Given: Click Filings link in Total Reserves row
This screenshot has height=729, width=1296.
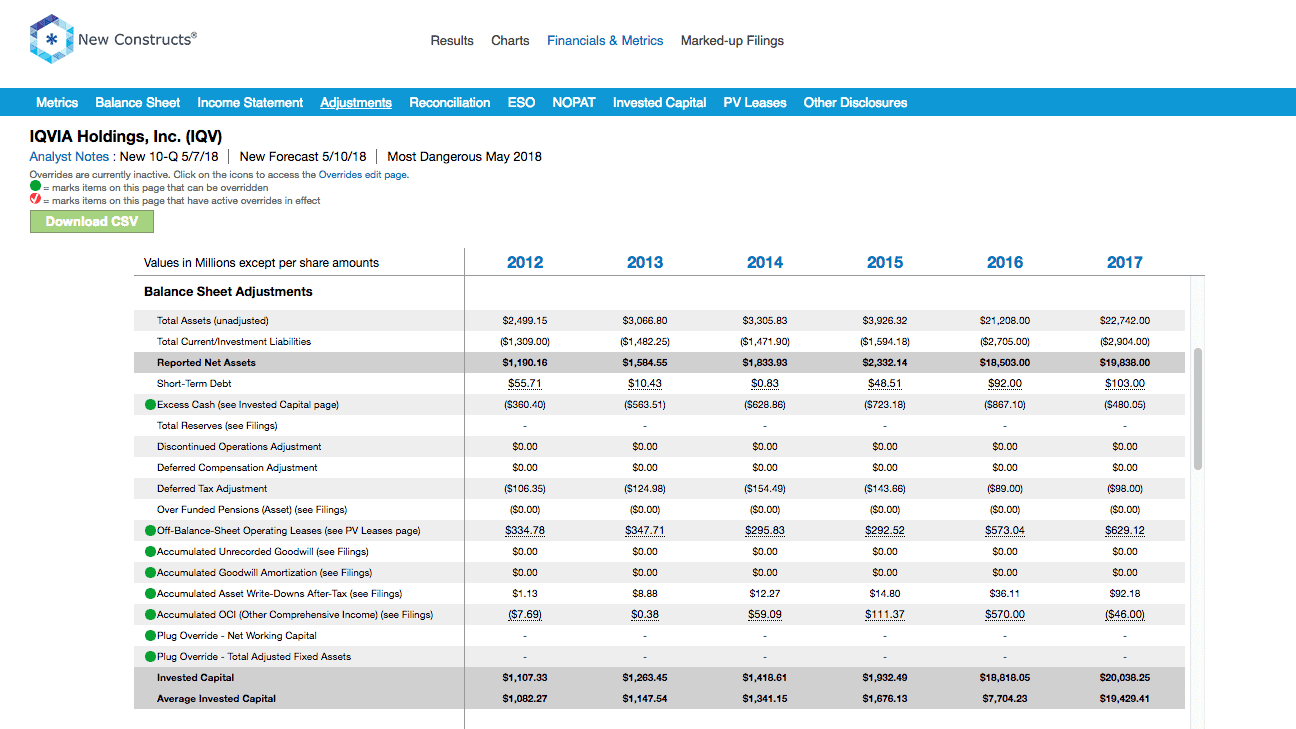Looking at the screenshot, I should point(259,426).
